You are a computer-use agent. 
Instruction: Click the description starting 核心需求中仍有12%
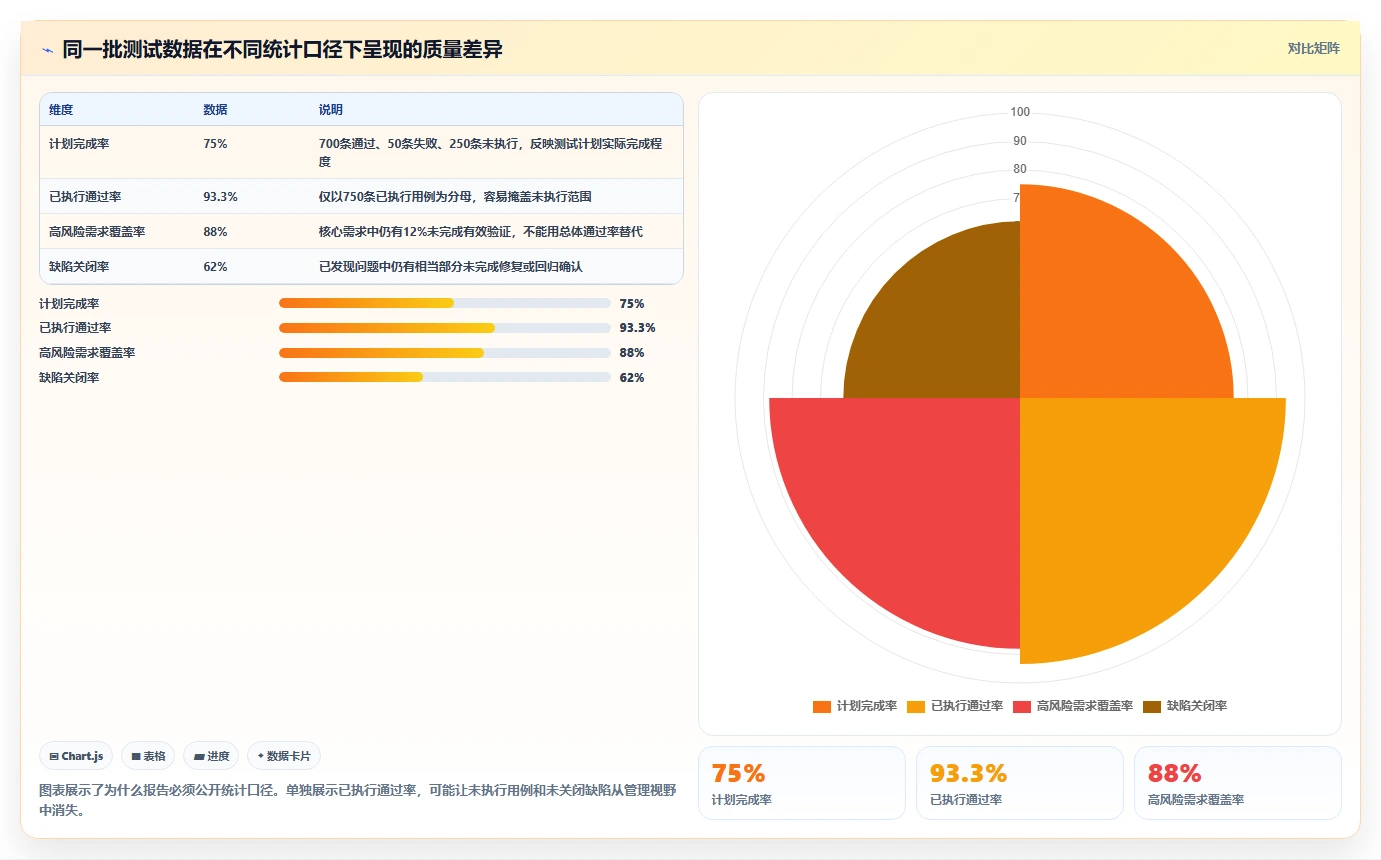tap(481, 232)
